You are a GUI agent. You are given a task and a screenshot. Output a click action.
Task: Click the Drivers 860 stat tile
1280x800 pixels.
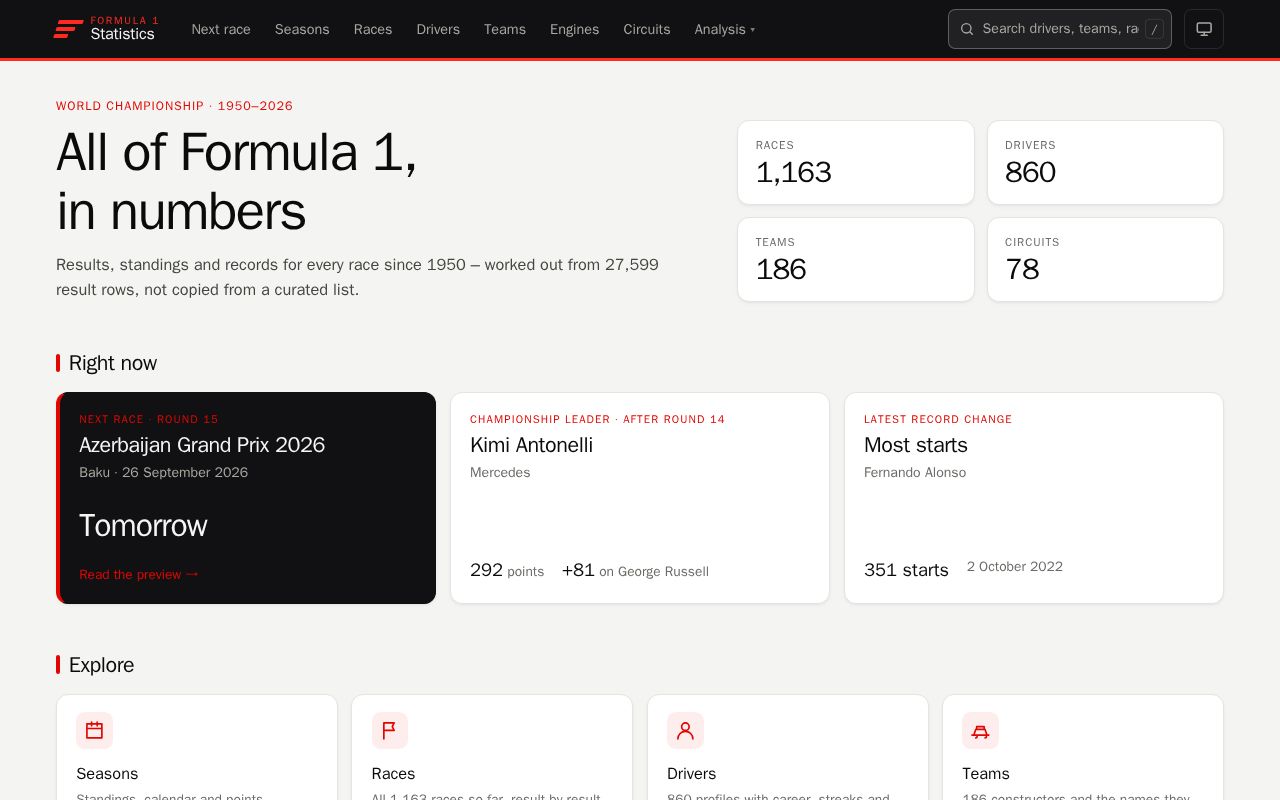coord(1105,163)
